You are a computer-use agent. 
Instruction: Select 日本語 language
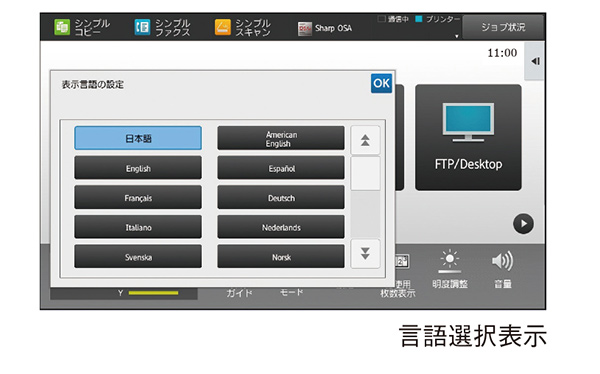(x=138, y=138)
